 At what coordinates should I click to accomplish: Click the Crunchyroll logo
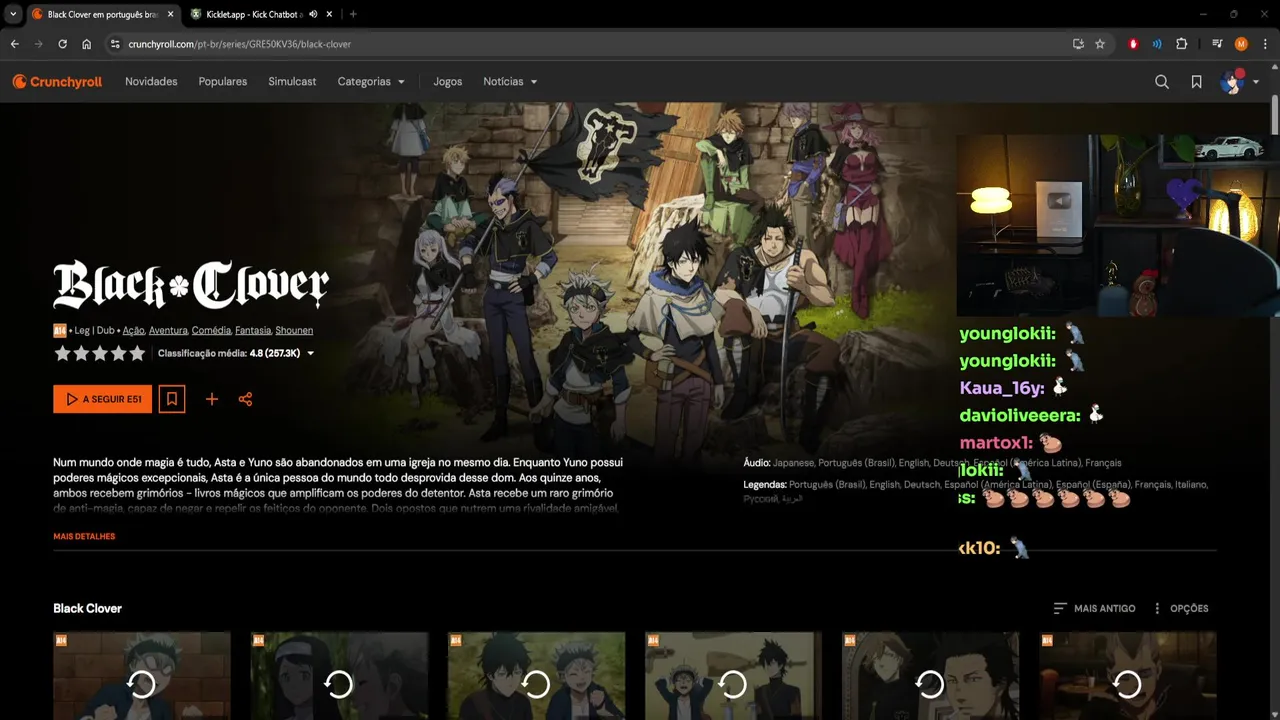tap(57, 82)
